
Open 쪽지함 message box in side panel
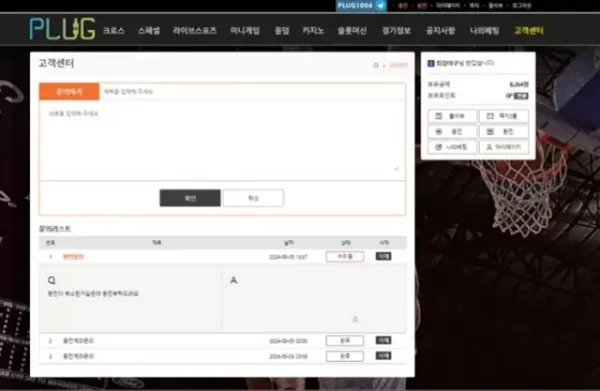pos(504,116)
